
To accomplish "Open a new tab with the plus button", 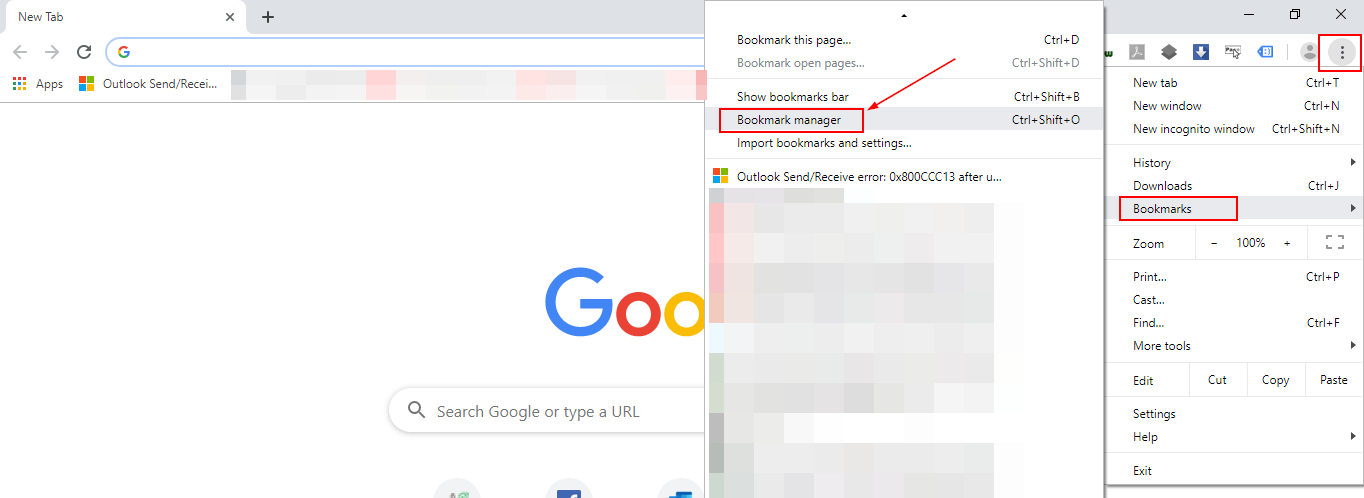I will pyautogui.click(x=268, y=17).
